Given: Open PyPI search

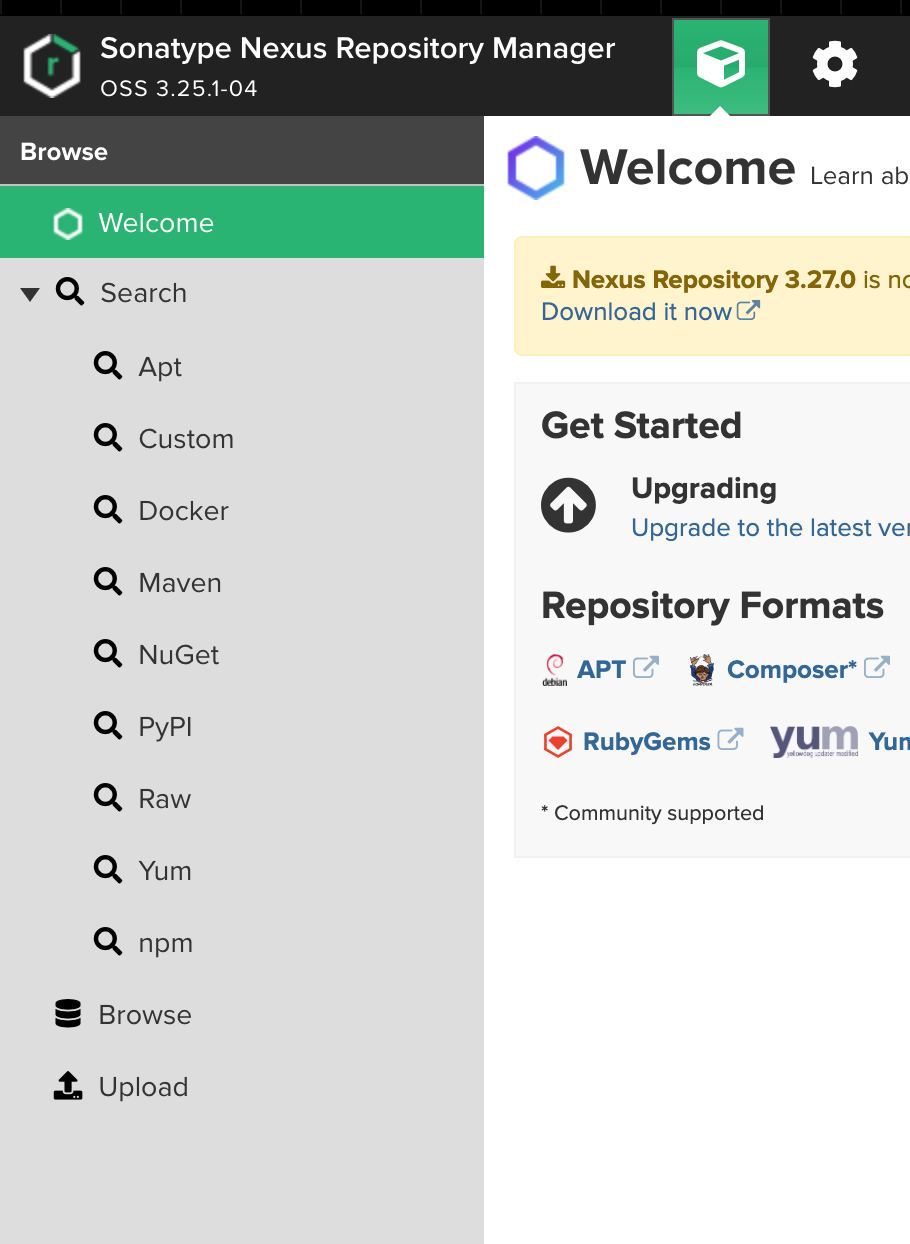Looking at the screenshot, I should [165, 727].
